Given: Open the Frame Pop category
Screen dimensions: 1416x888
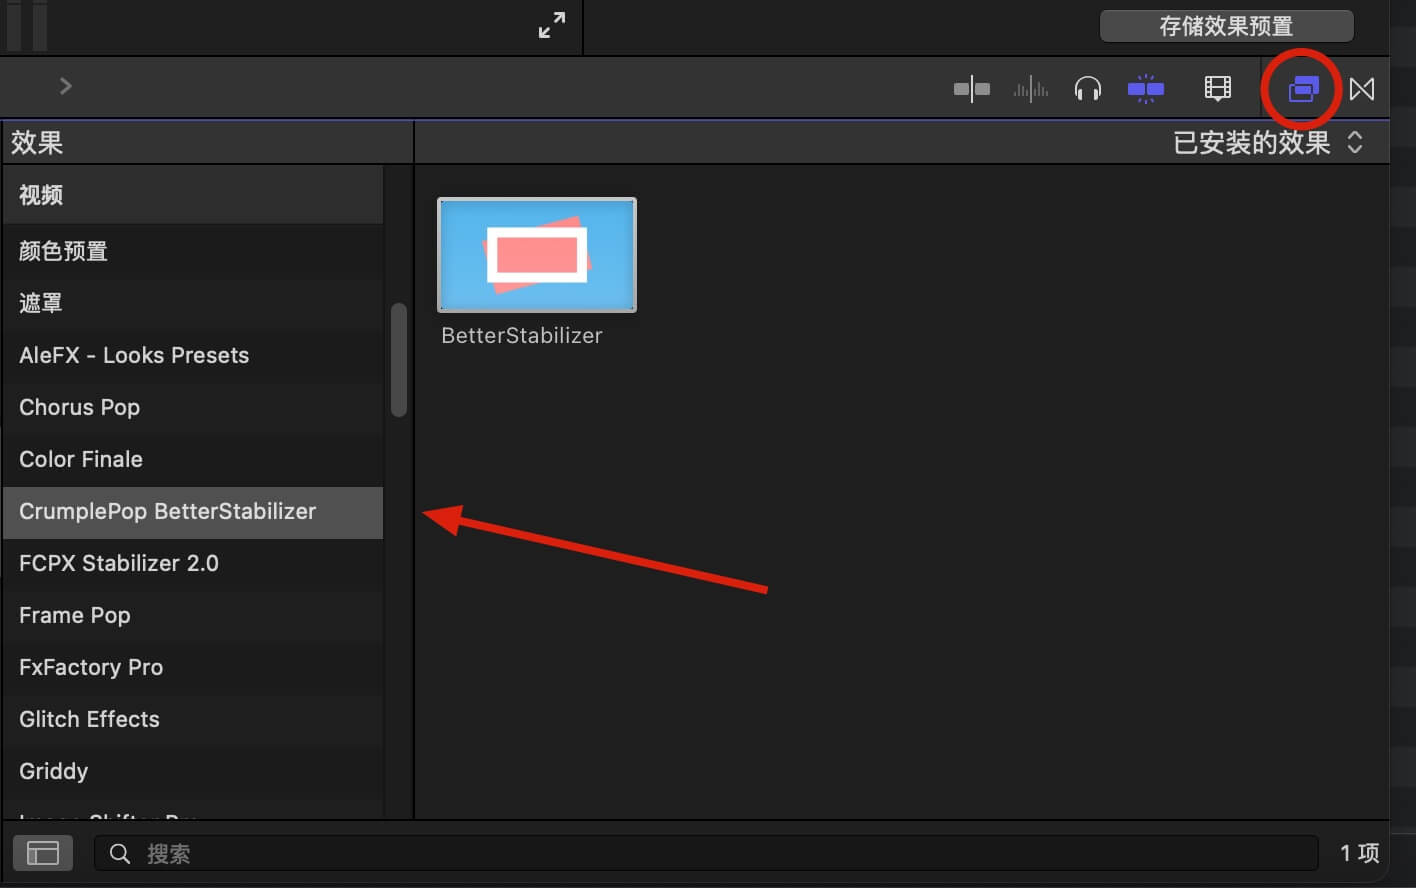Looking at the screenshot, I should pyautogui.click(x=193, y=615).
